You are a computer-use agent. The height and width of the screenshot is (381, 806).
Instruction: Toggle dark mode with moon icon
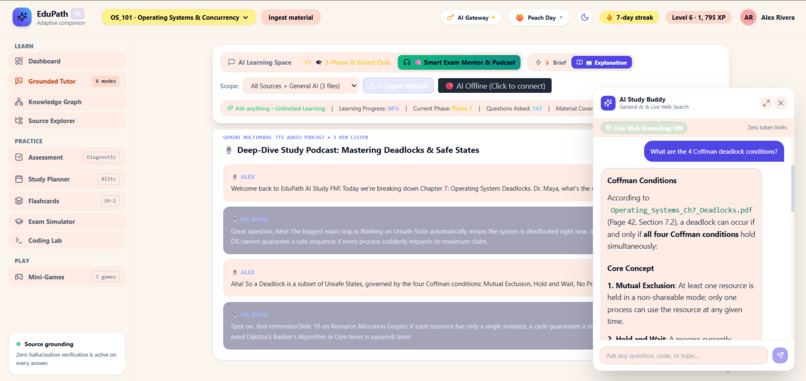point(584,17)
